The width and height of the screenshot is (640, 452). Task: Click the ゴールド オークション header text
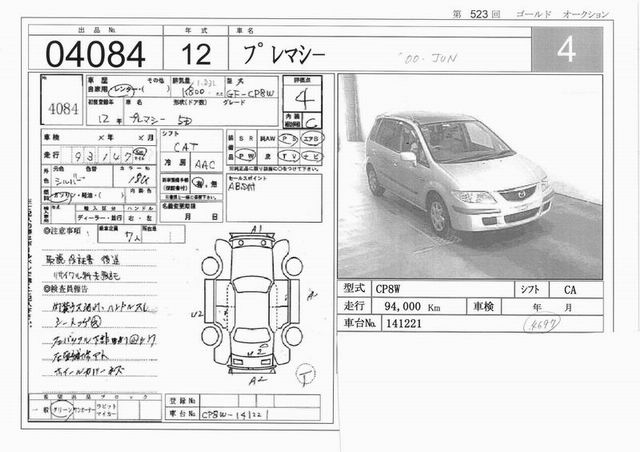point(562,14)
